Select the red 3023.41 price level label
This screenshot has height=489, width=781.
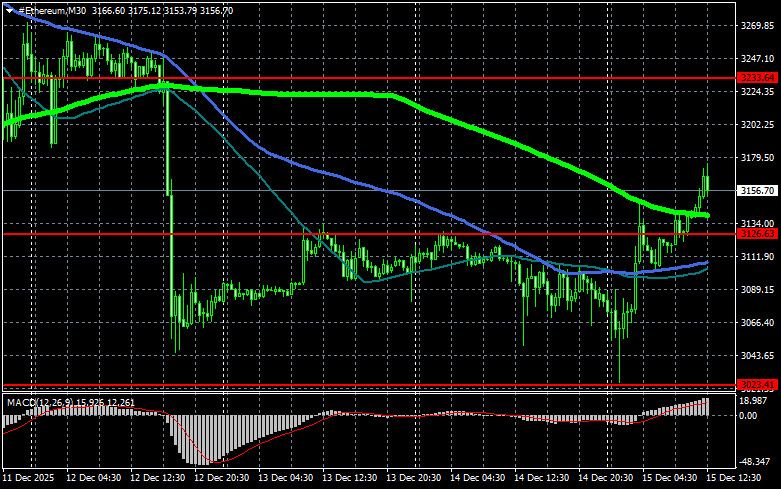click(x=757, y=384)
